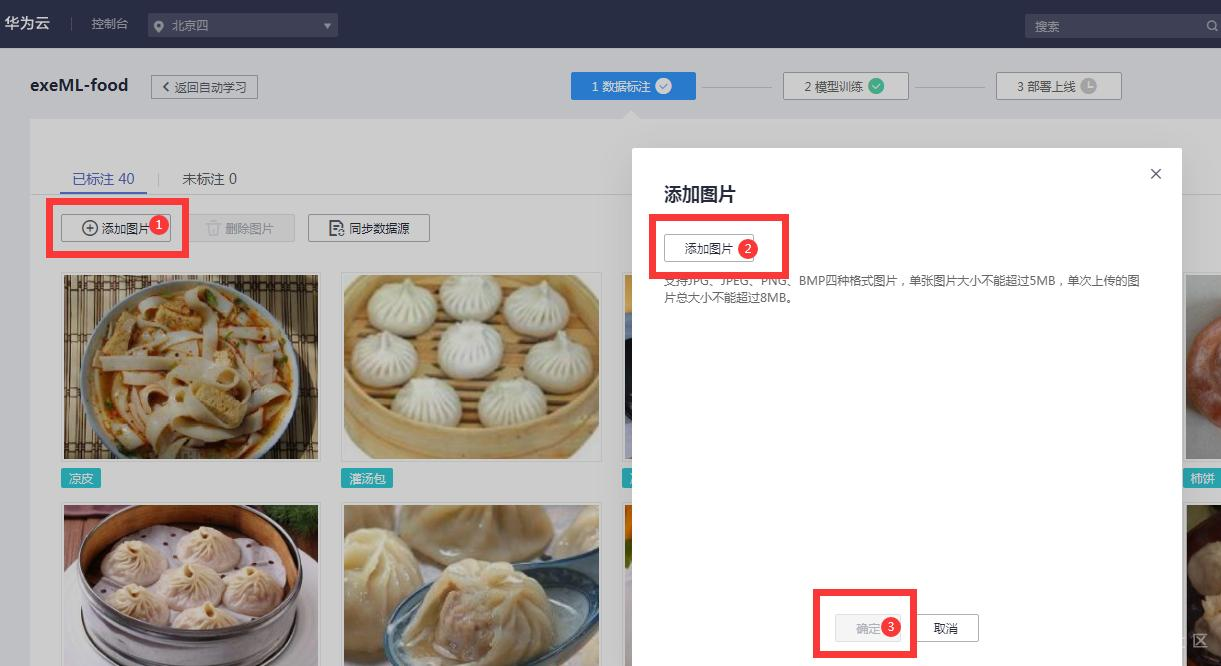Click the plus icon on toolbar 添加图片
The width and height of the screenshot is (1221, 666).
pos(90,228)
